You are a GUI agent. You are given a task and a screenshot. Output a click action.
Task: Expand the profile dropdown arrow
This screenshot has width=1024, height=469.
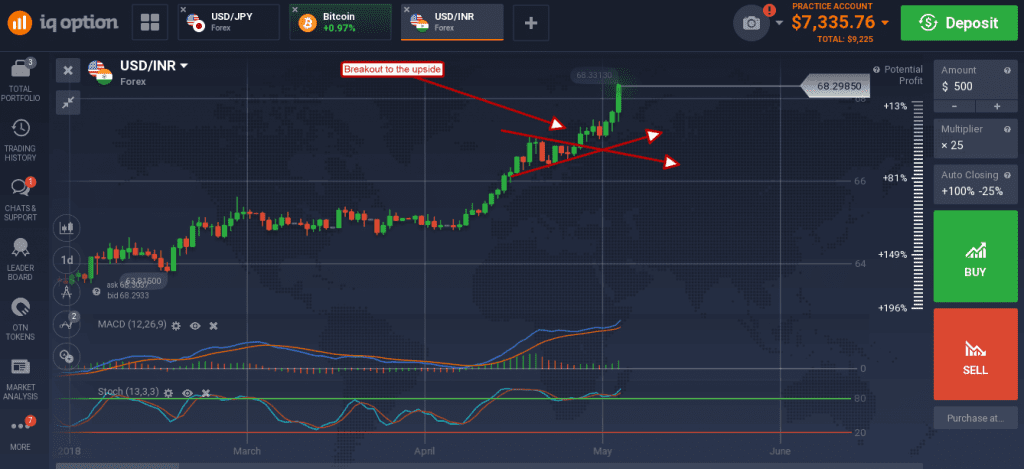[x=780, y=23]
